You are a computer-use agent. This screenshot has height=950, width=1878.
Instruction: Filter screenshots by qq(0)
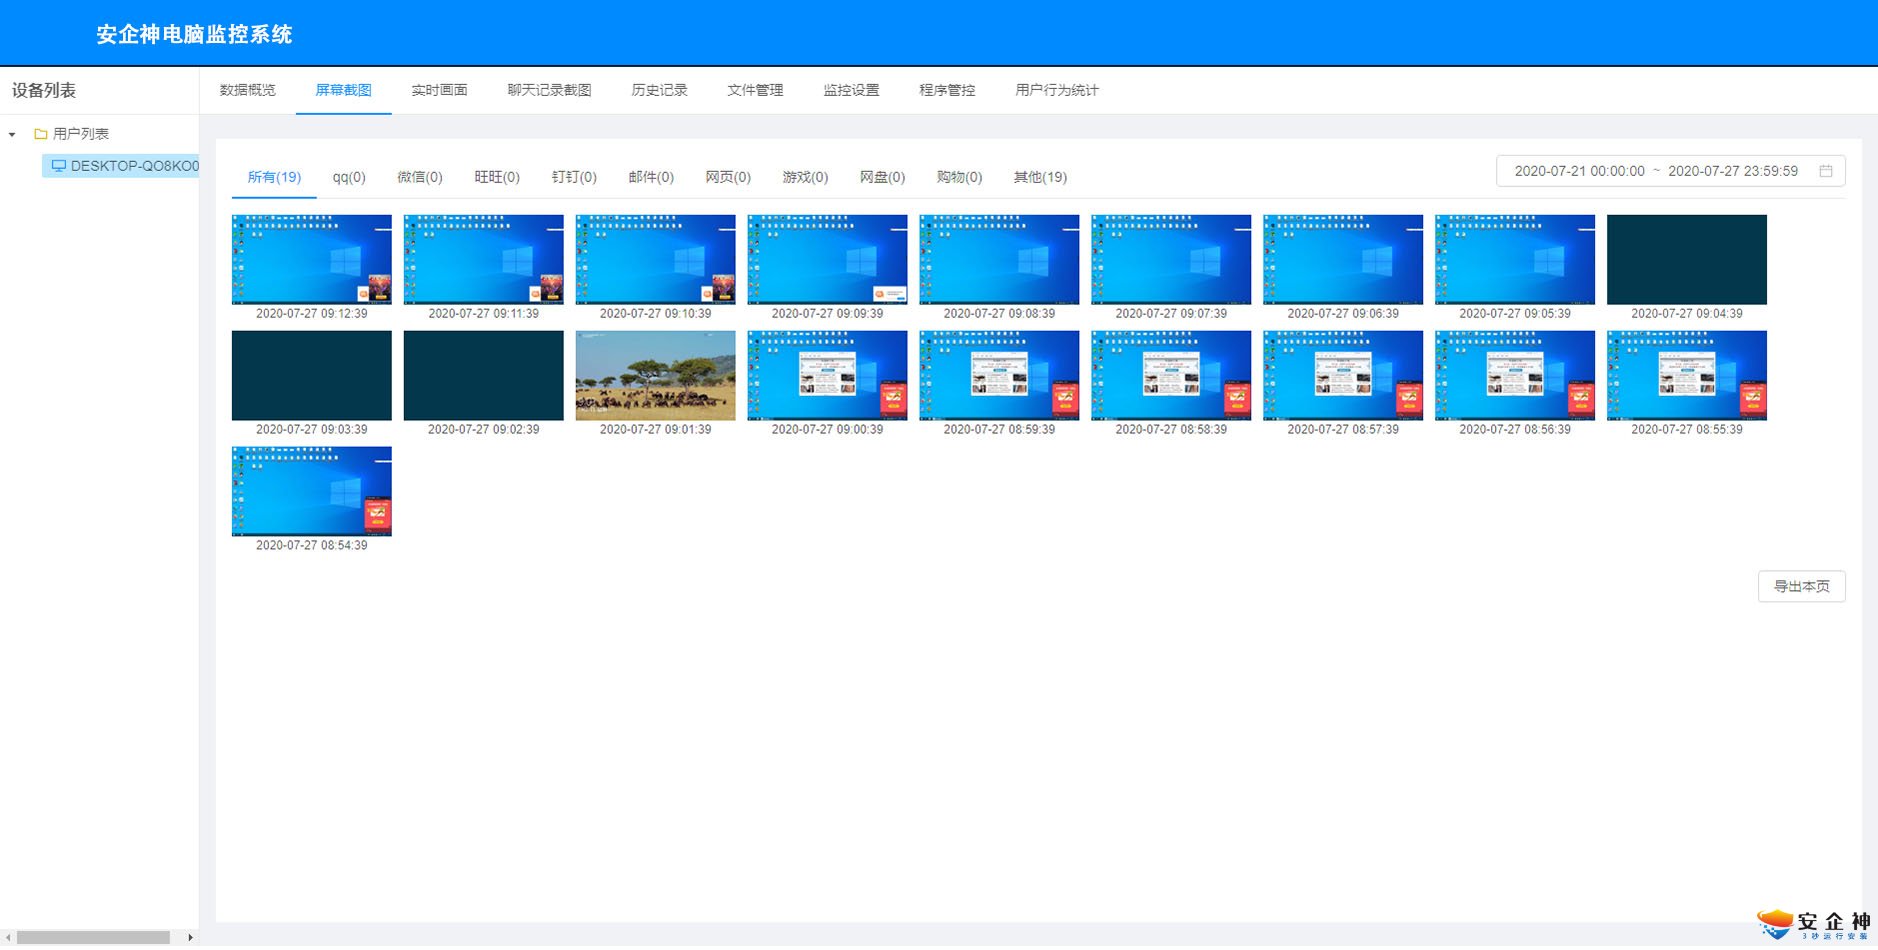point(349,177)
